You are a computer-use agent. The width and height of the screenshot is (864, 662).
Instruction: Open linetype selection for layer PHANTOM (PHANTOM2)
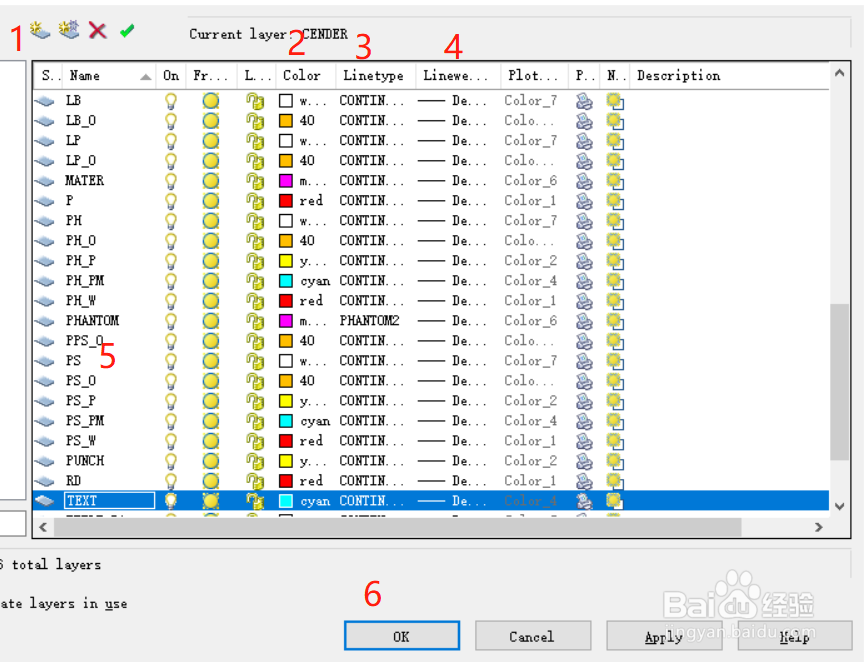[369, 321]
